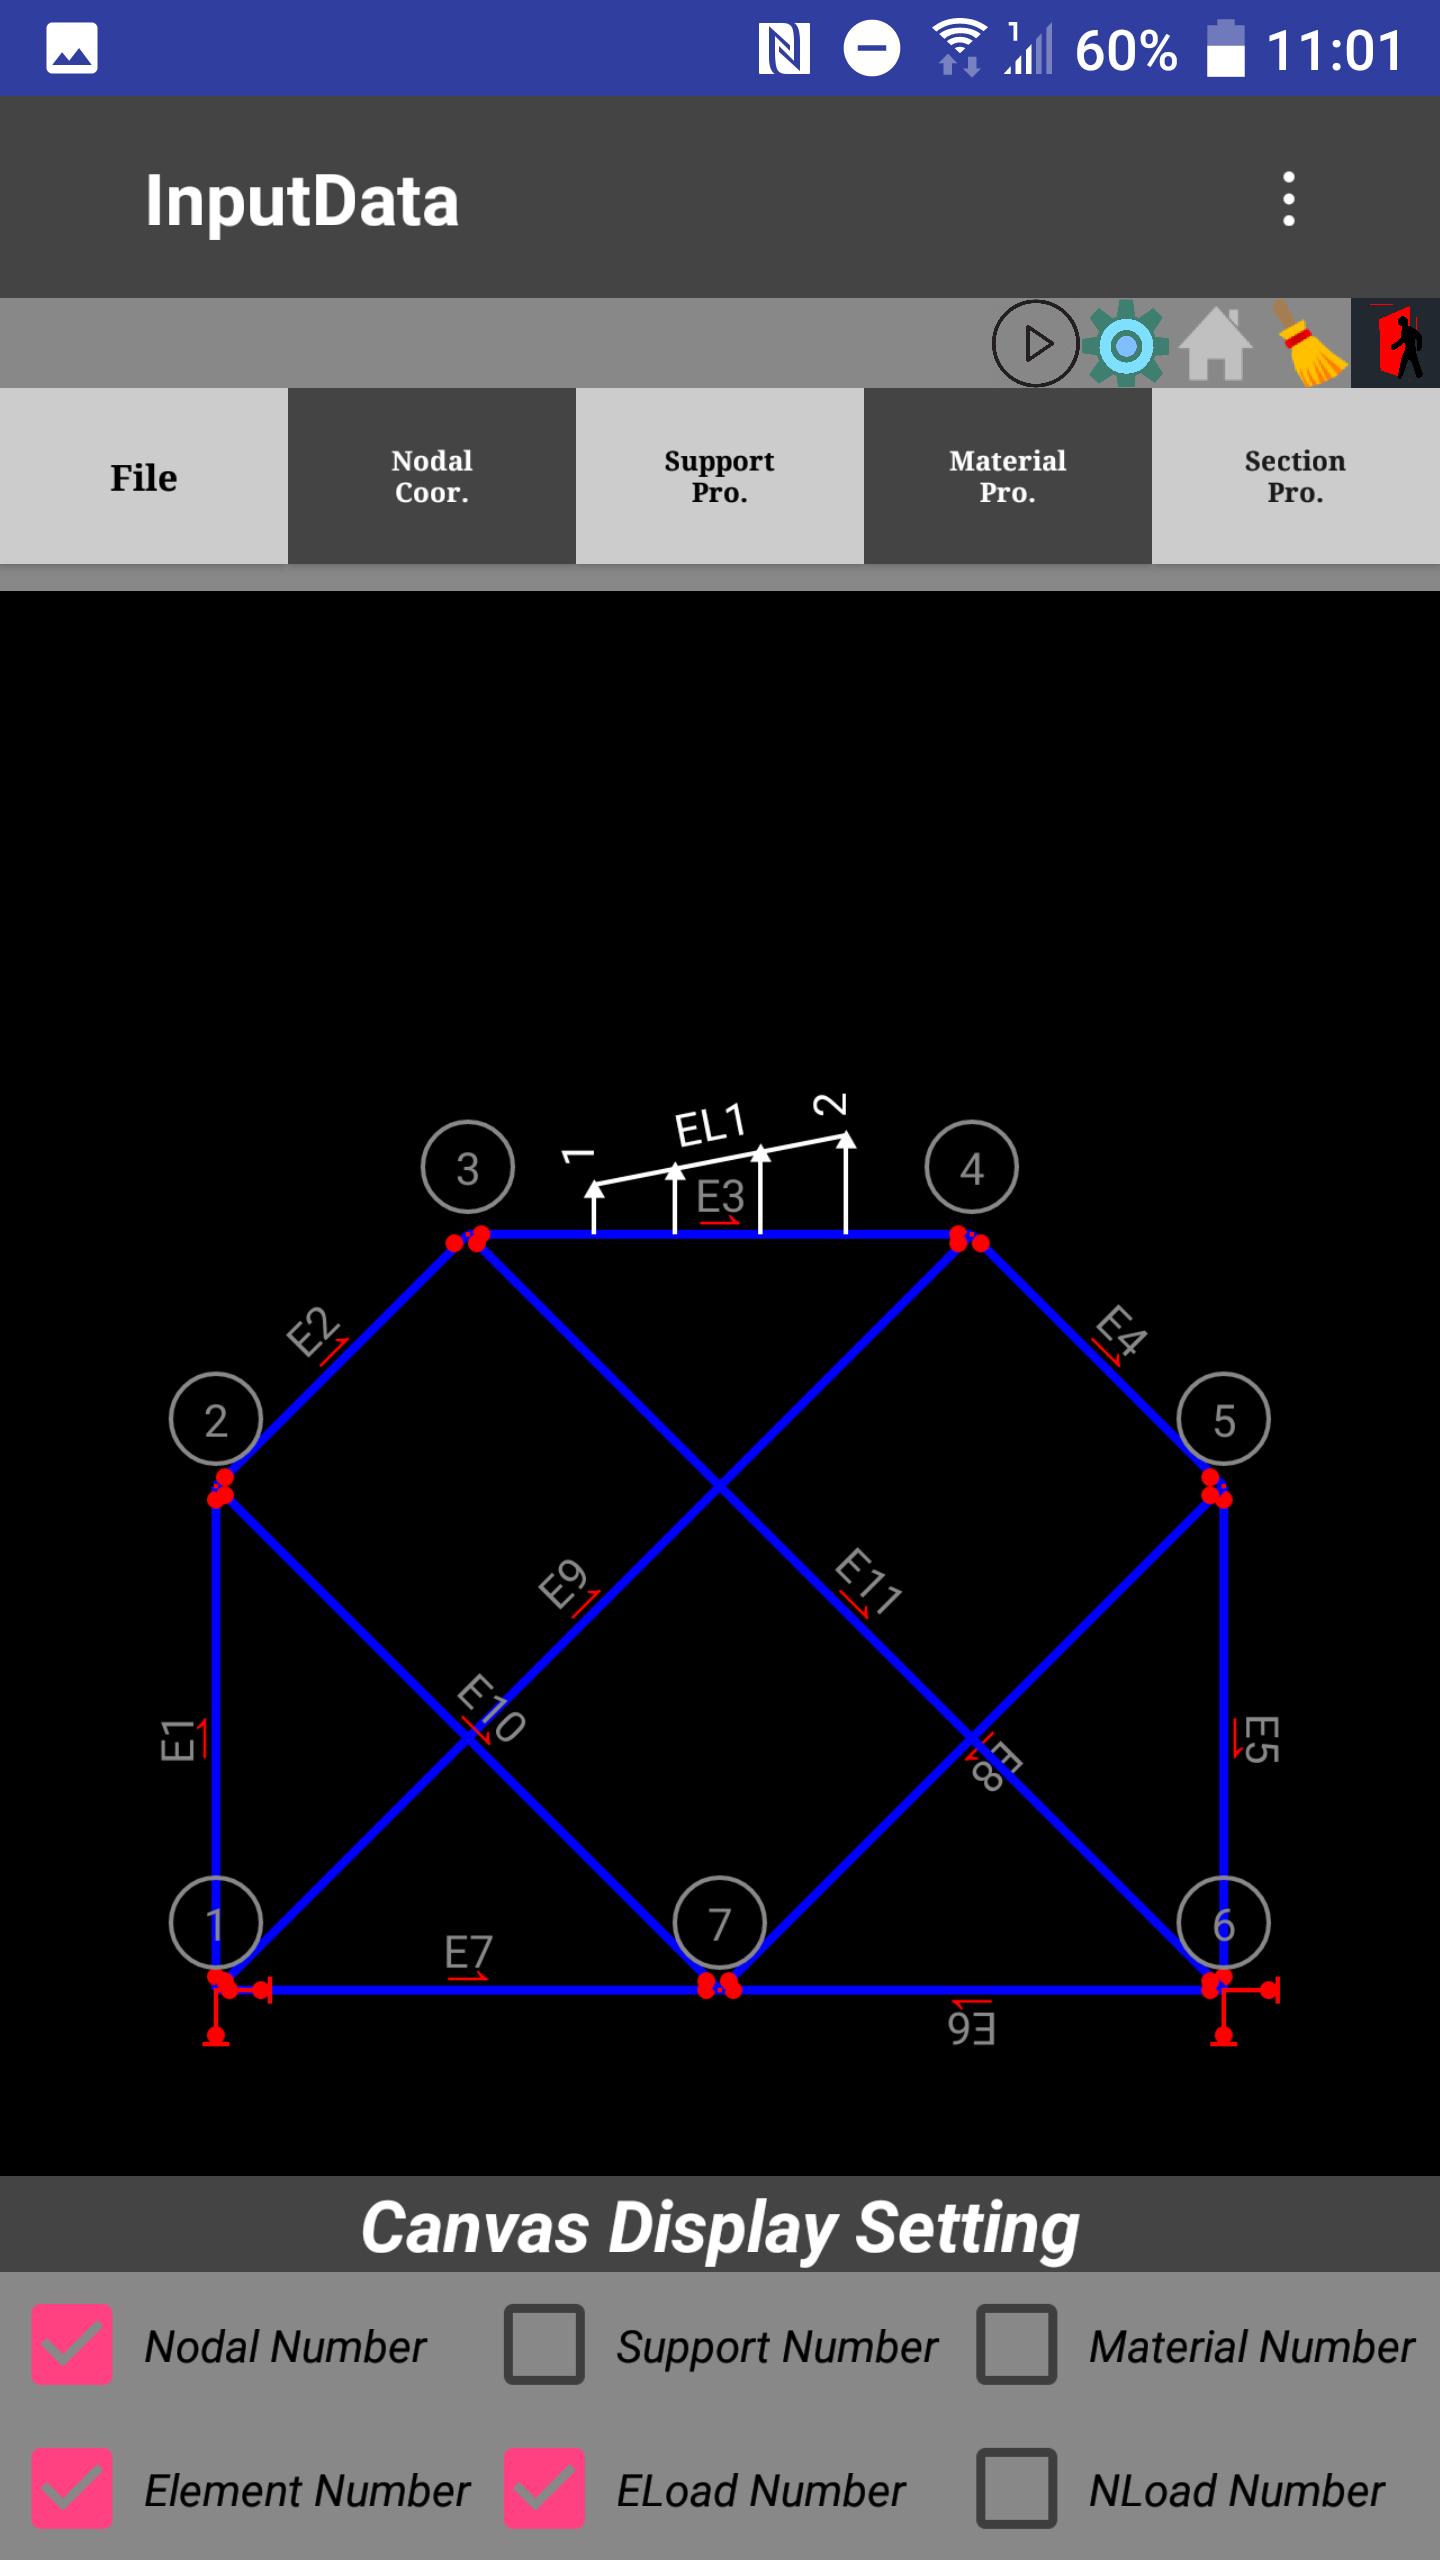The width and height of the screenshot is (1440, 2560).
Task: Enable the Support Number checkbox
Action: click(544, 2345)
